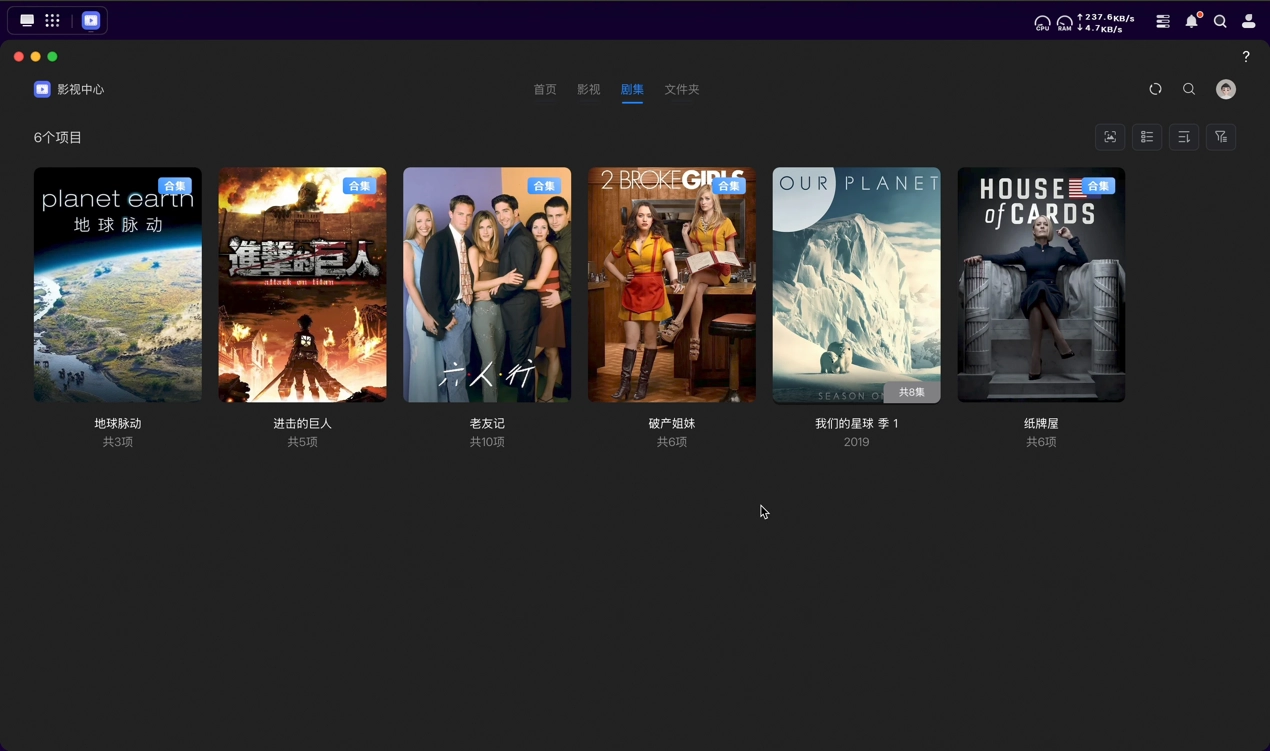Viewport: 1270px width, 751px height.
Task: Open the 进击的巨人 poster
Action: click(302, 285)
